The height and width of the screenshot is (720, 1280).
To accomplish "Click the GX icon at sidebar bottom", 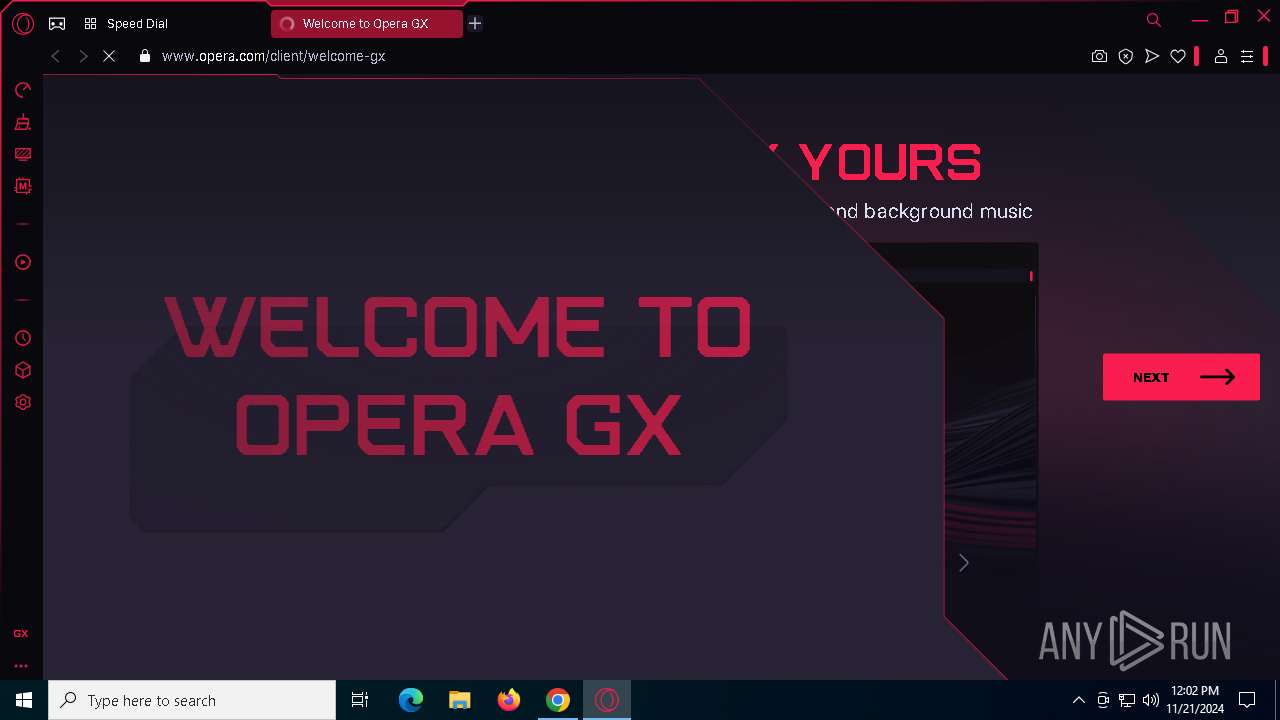I will coord(21,634).
